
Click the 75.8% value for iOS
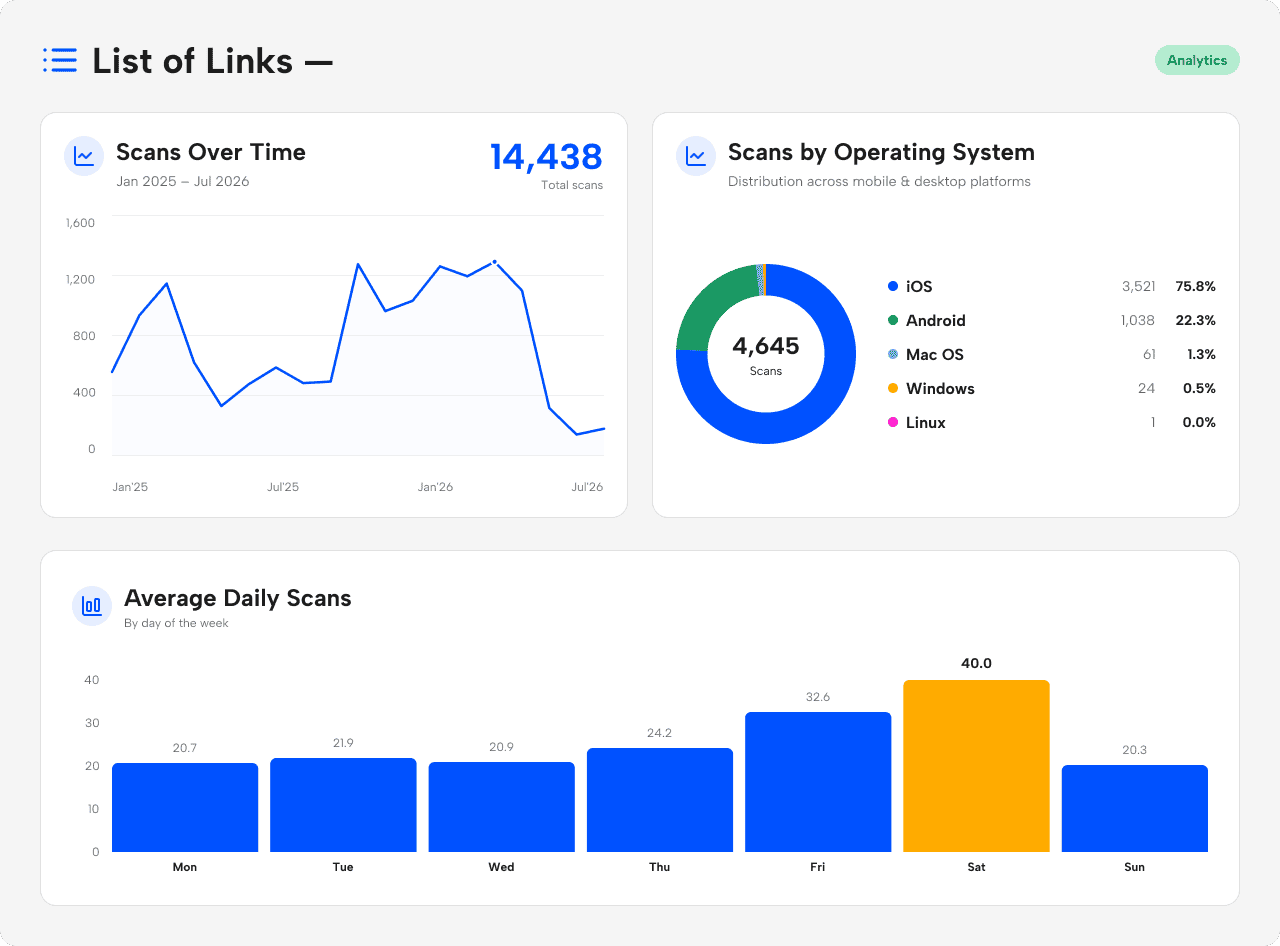(1196, 287)
